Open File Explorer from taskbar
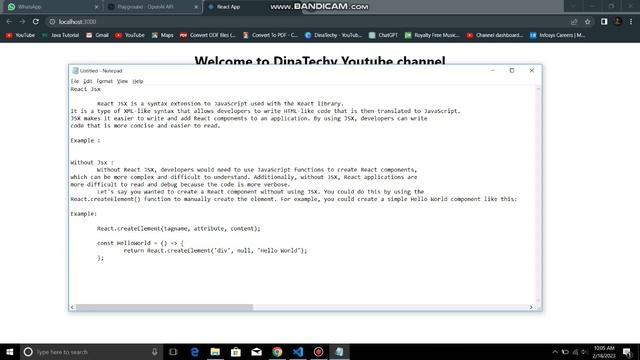 coord(215,352)
